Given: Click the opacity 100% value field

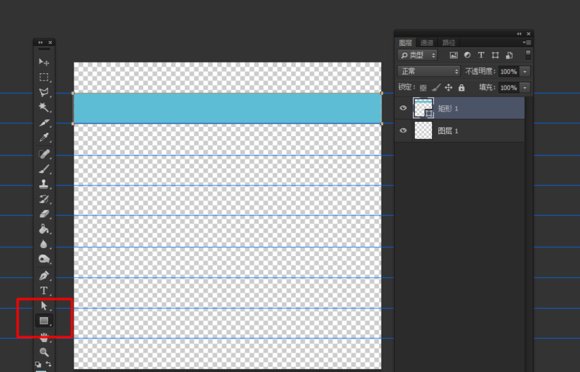Looking at the screenshot, I should pos(509,71).
